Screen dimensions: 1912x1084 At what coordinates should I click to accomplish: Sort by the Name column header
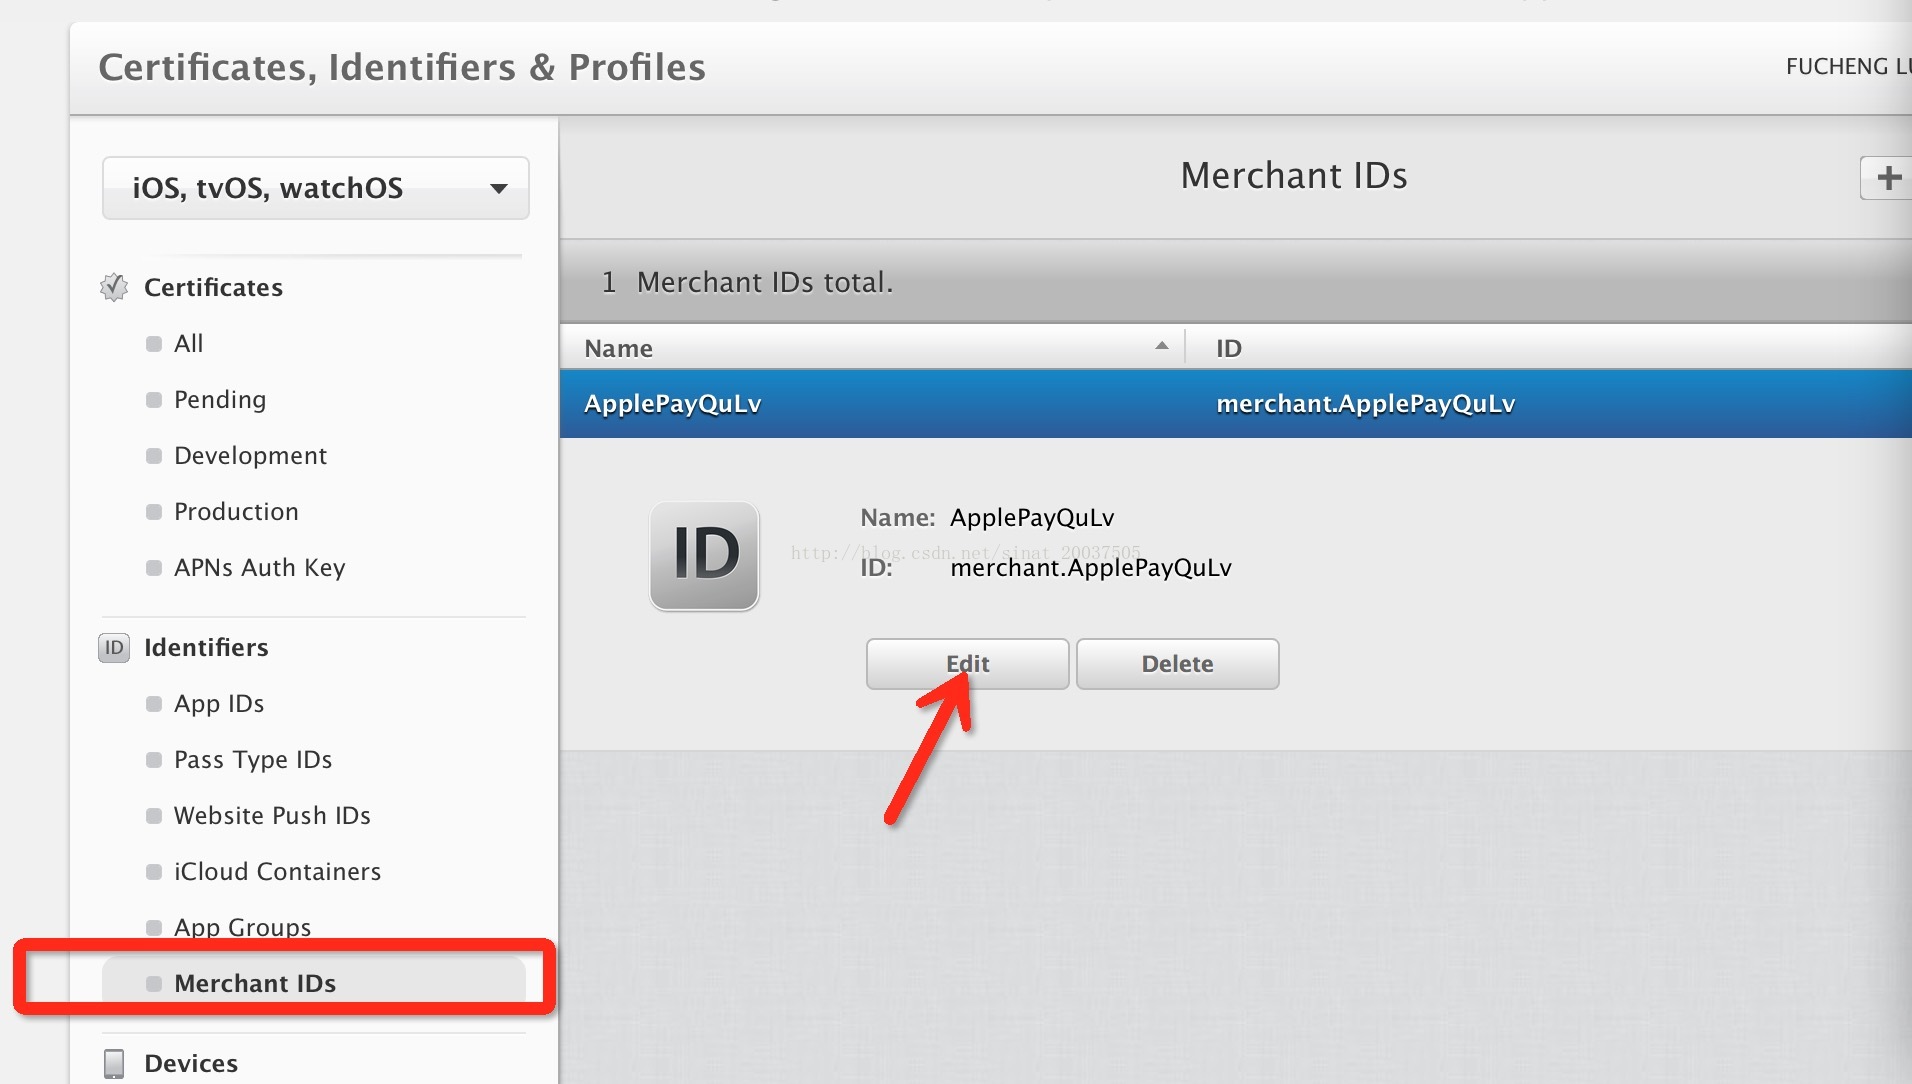tap(872, 348)
